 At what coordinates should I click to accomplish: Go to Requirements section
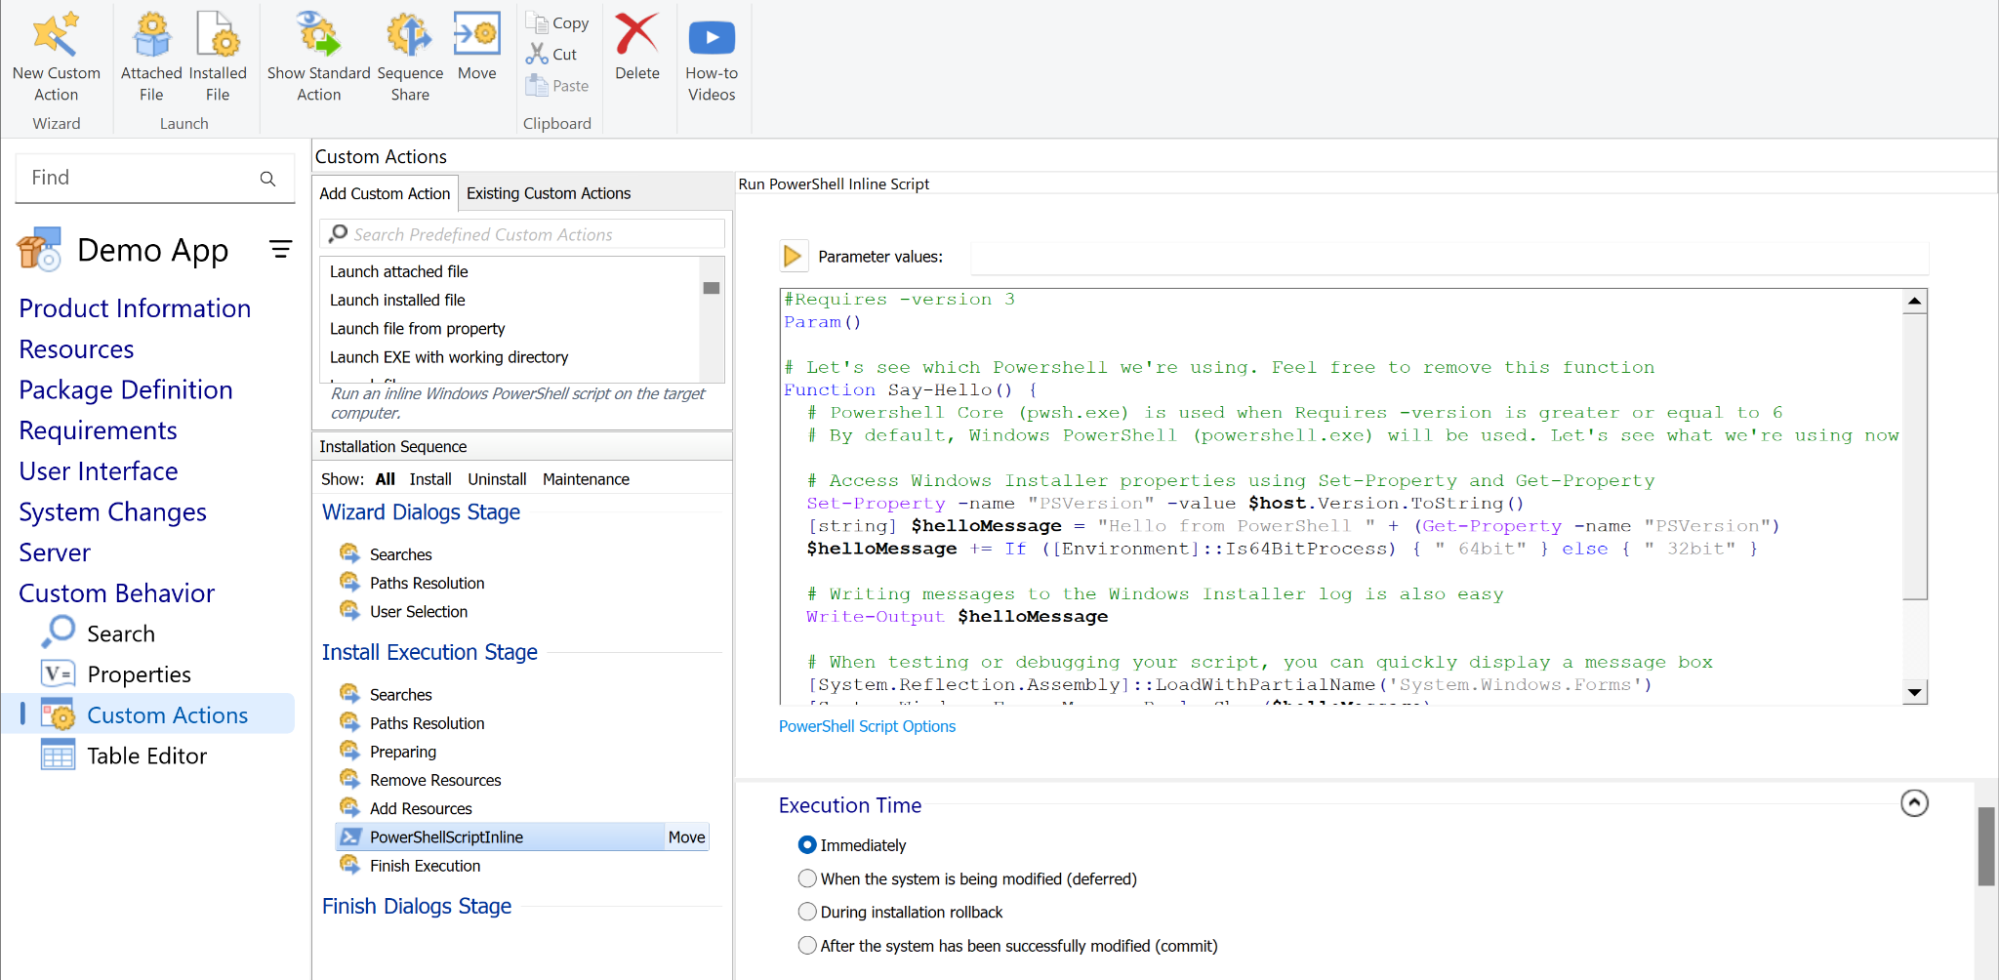(x=98, y=430)
